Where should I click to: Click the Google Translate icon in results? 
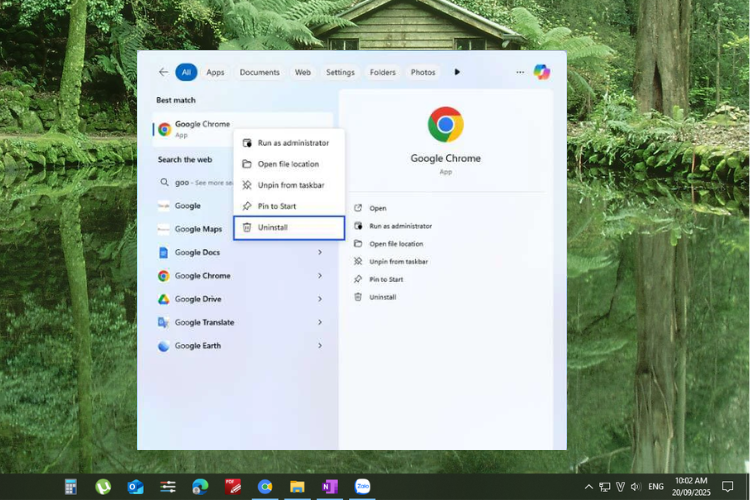tap(164, 322)
